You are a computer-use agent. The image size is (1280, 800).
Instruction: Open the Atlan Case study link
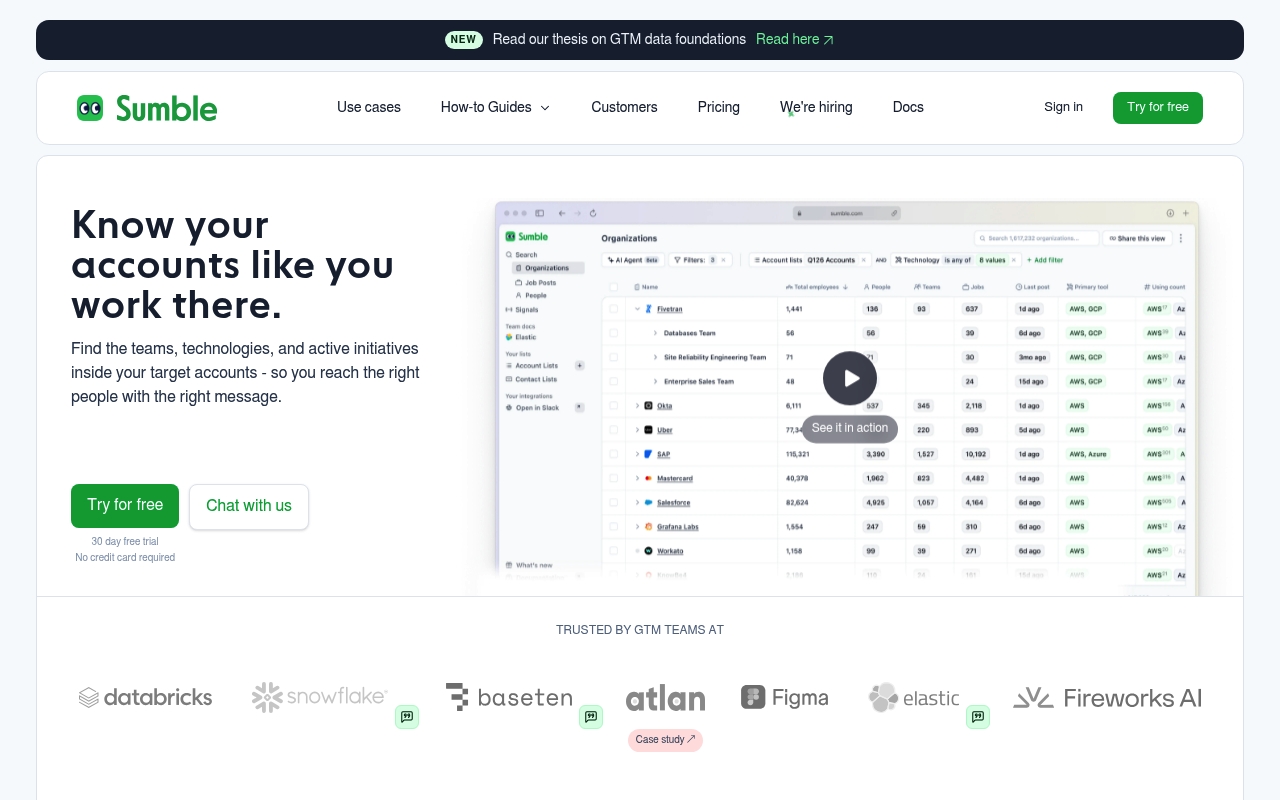click(x=665, y=740)
